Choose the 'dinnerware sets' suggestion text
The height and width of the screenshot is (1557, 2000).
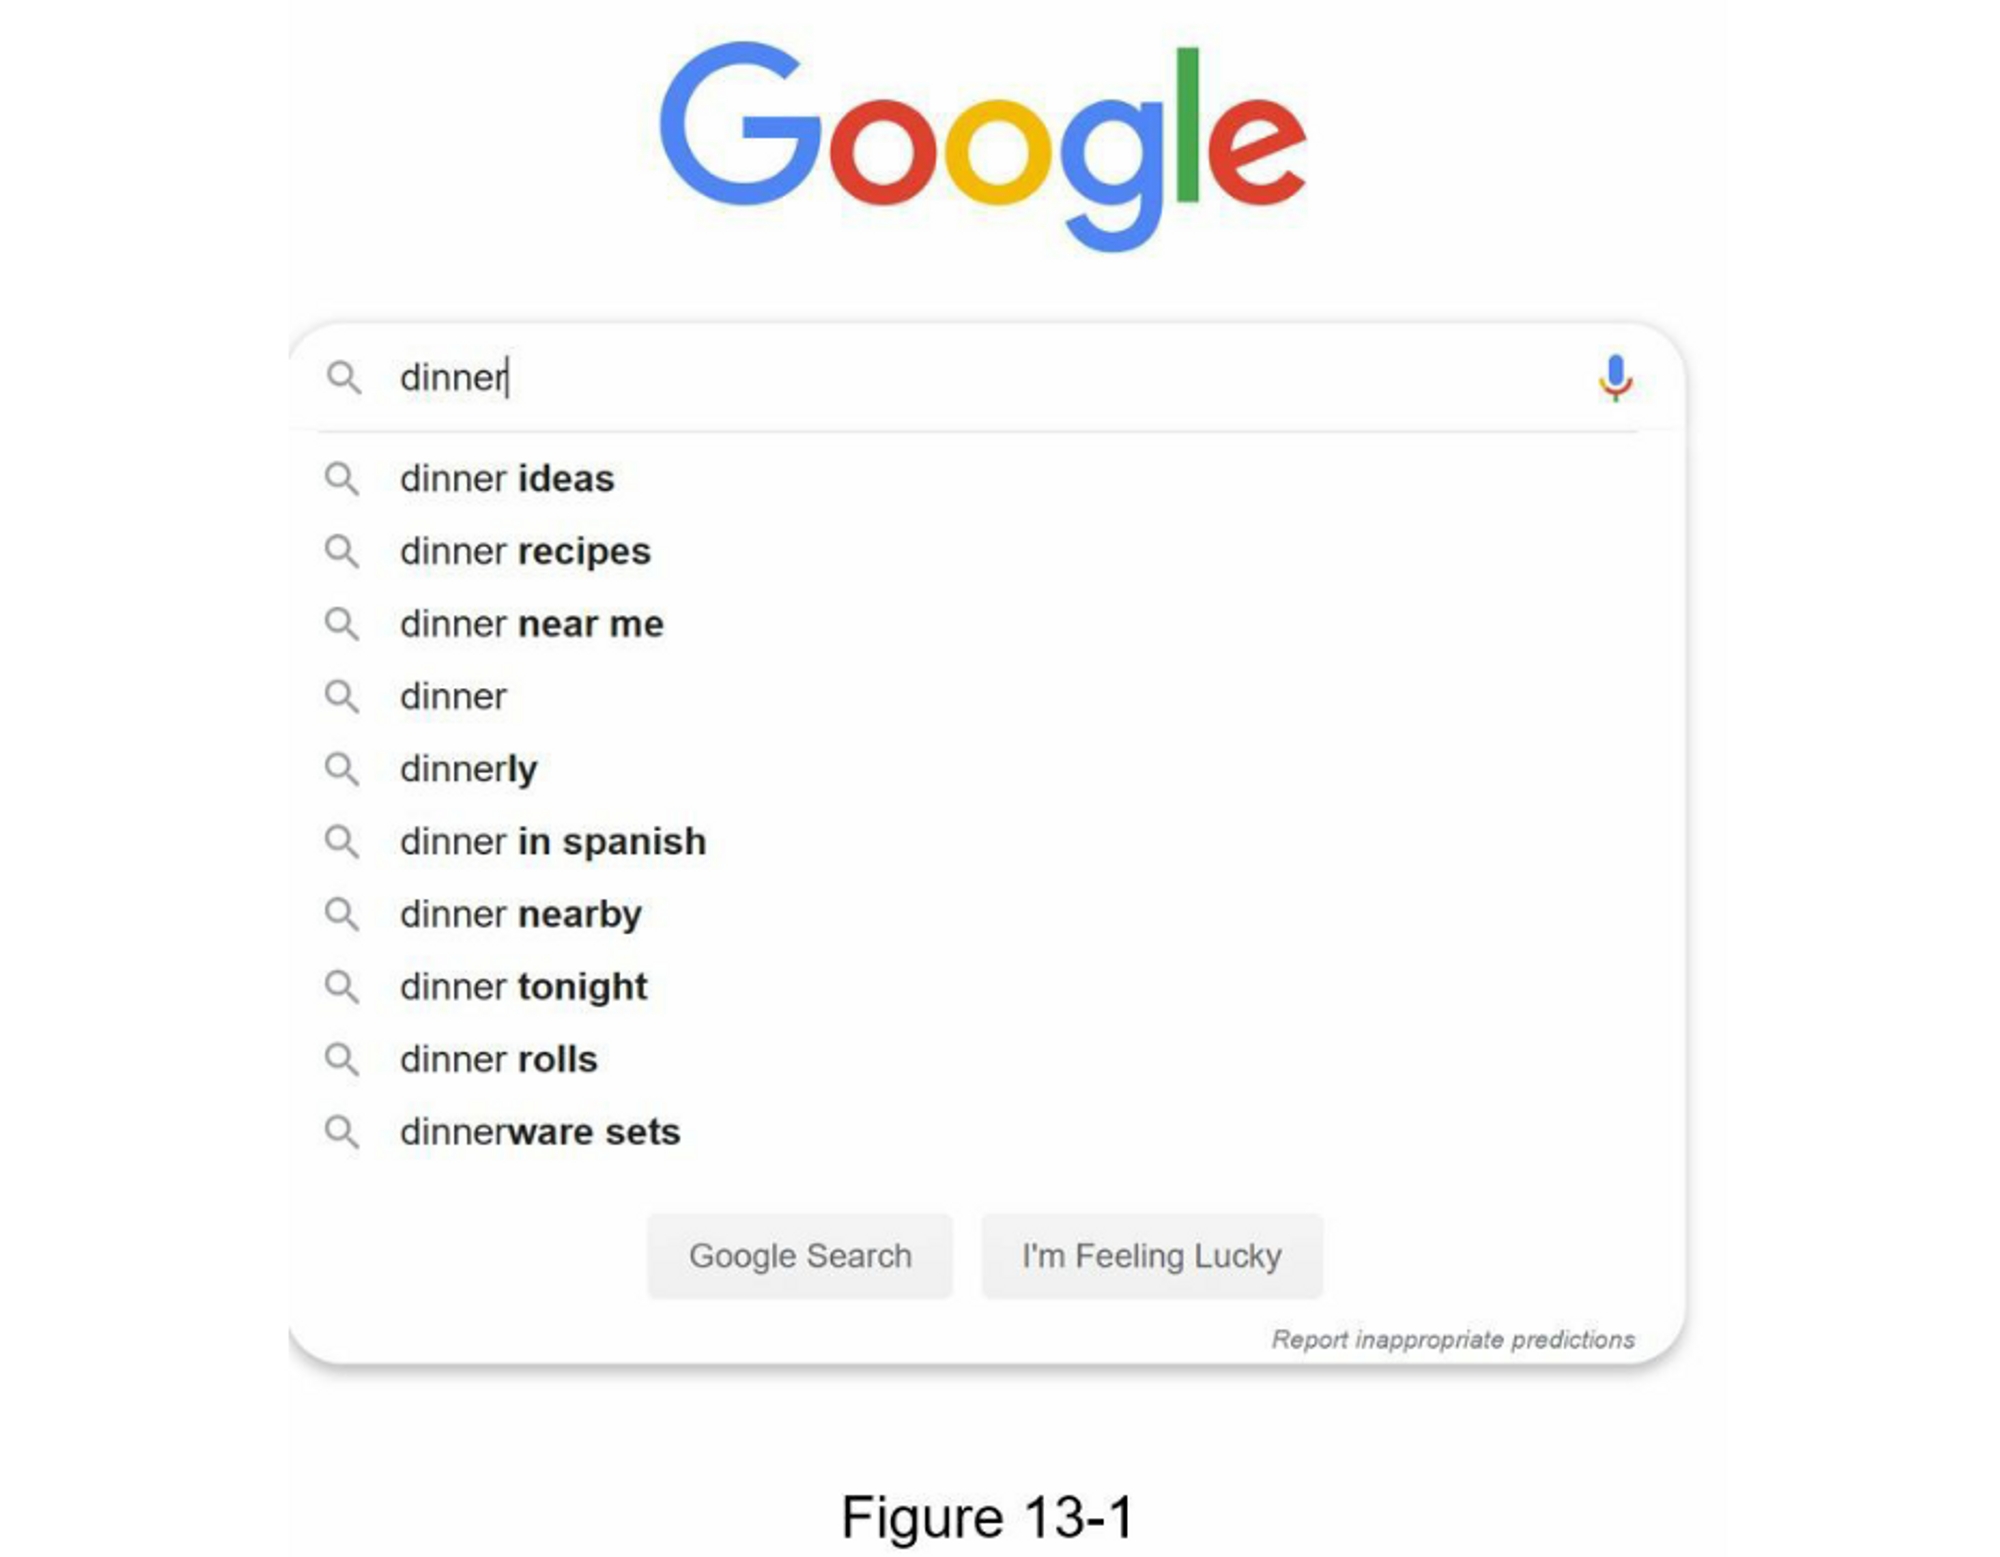(x=540, y=1132)
